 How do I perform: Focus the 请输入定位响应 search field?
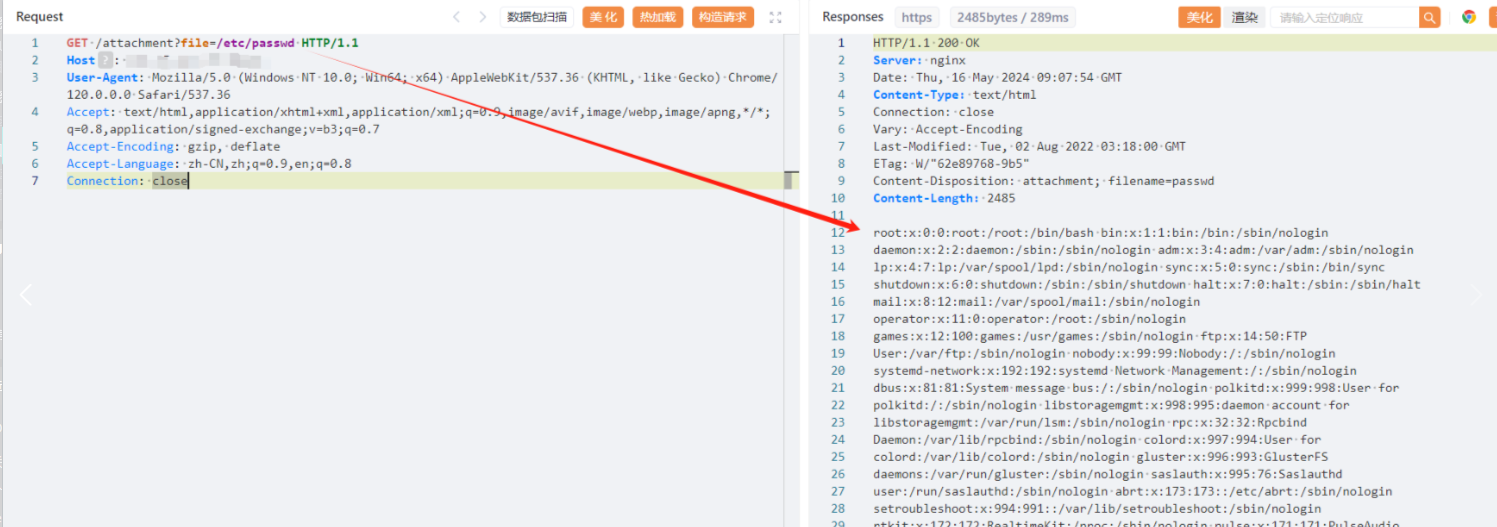pyautogui.click(x=1345, y=17)
